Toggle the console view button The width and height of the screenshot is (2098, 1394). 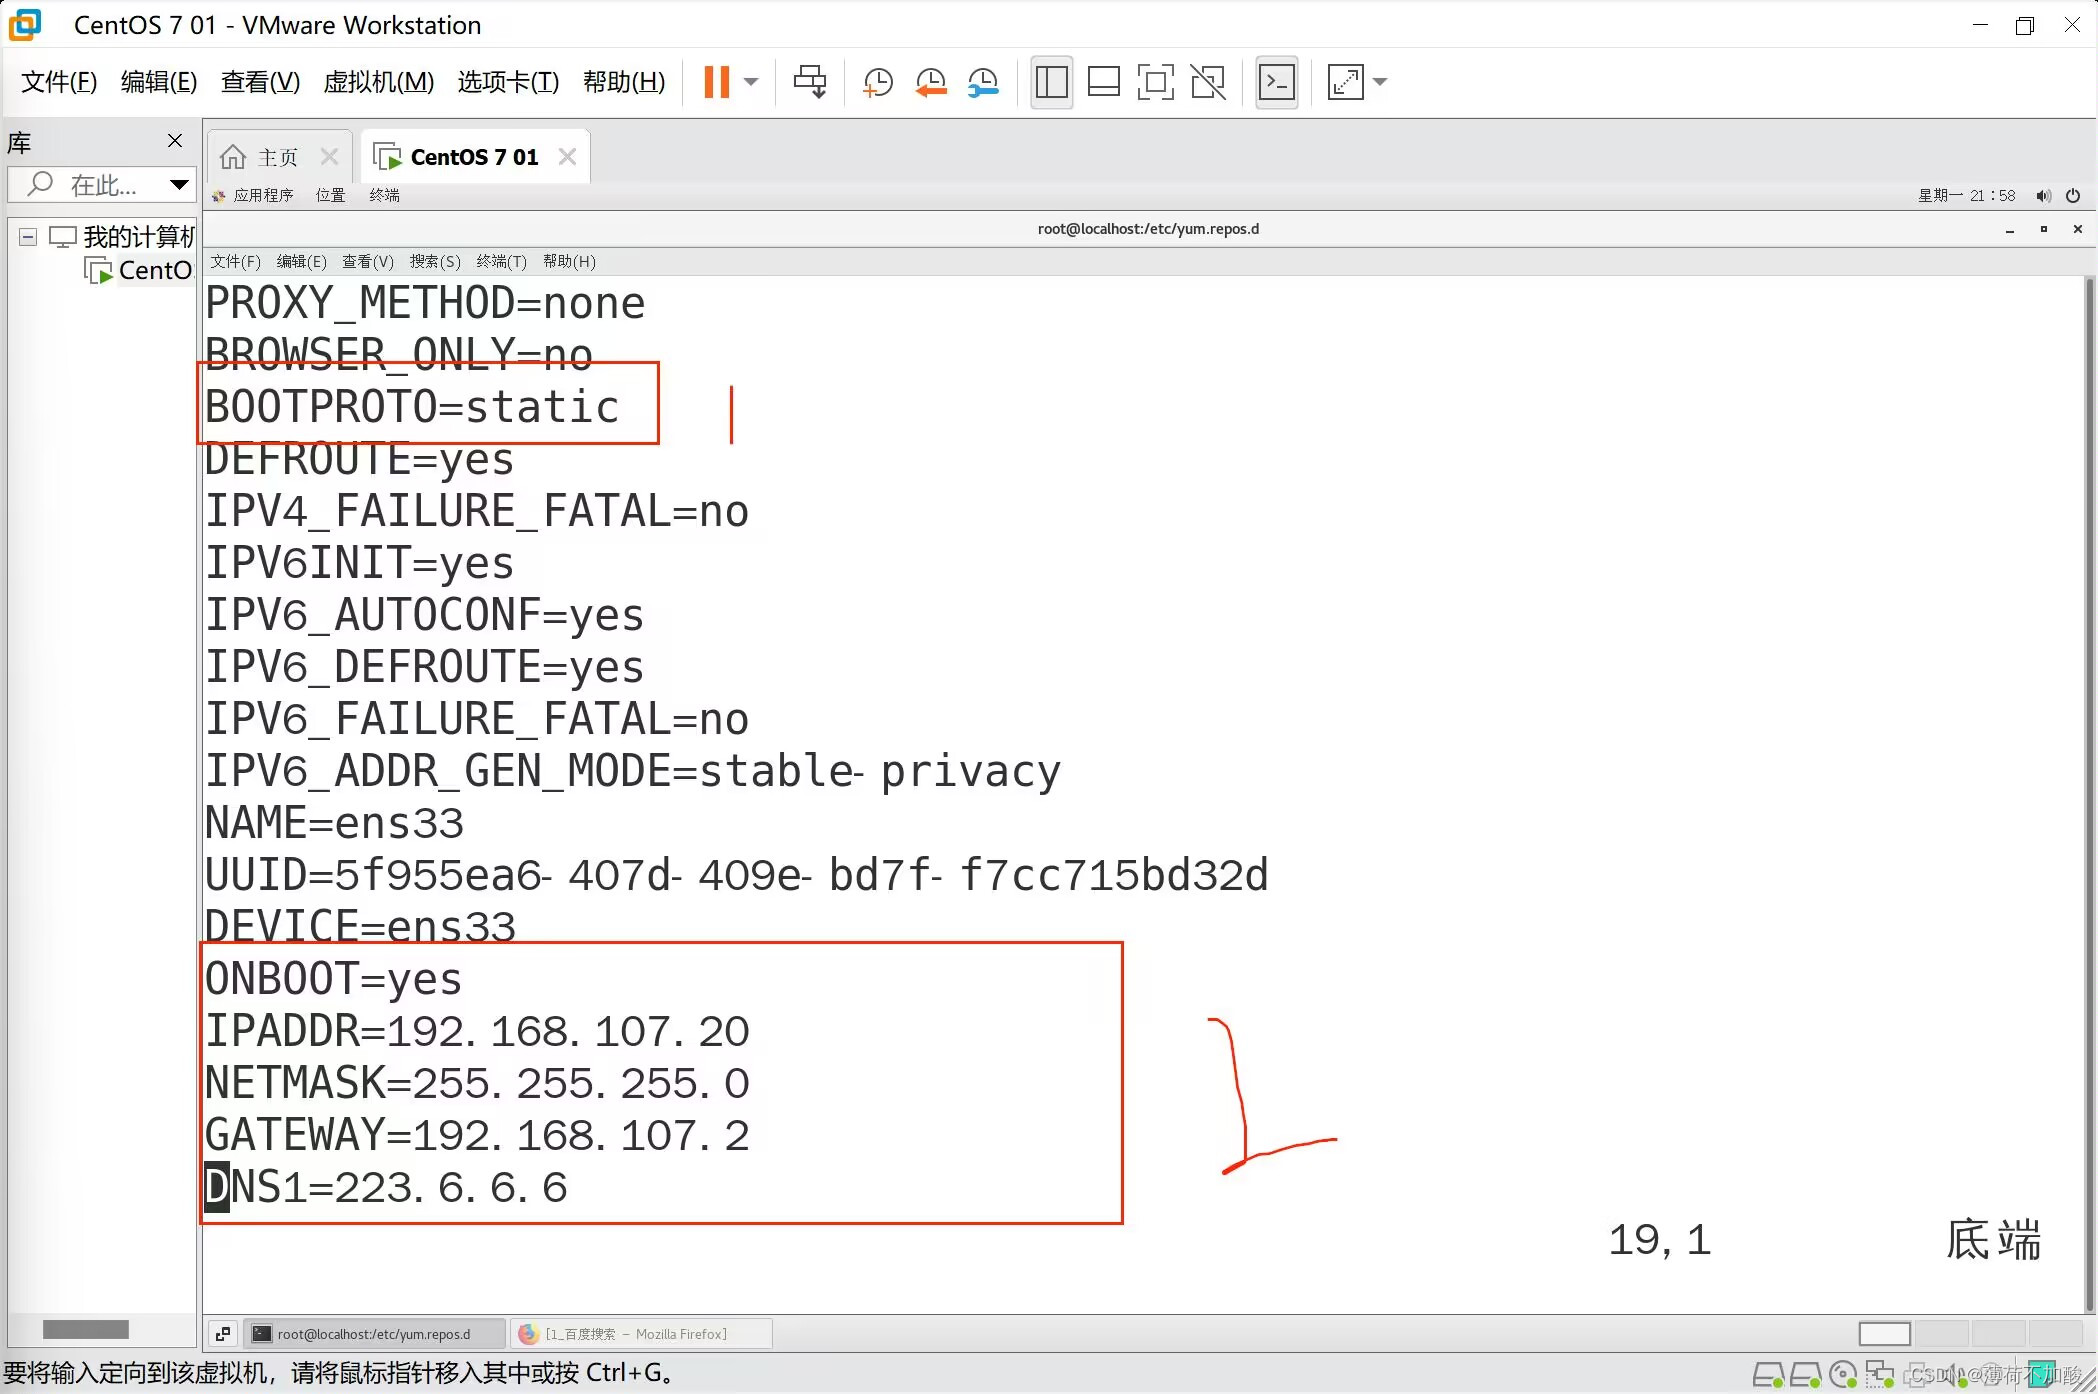(1277, 82)
